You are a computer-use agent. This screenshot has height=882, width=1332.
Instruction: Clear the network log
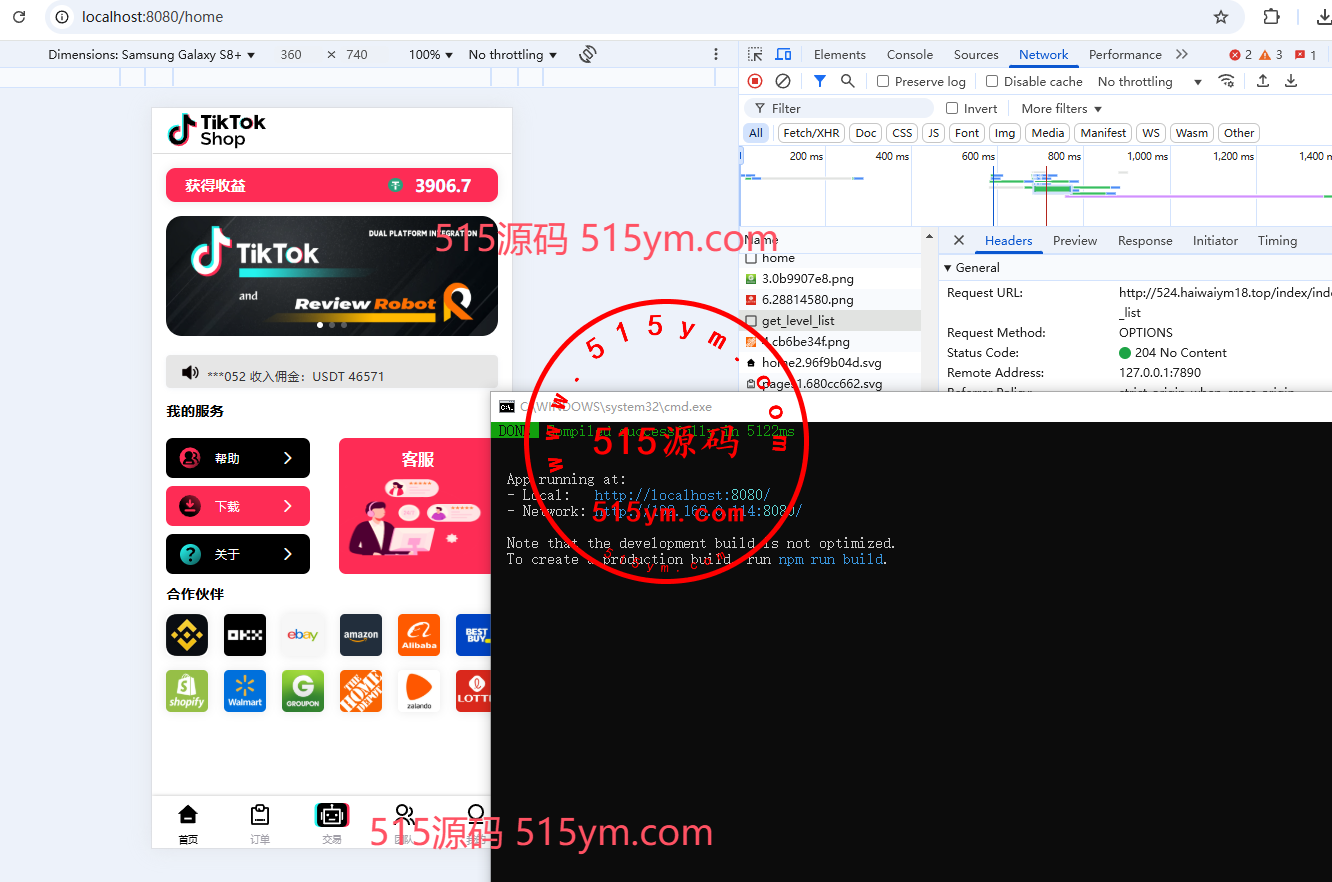(x=783, y=81)
